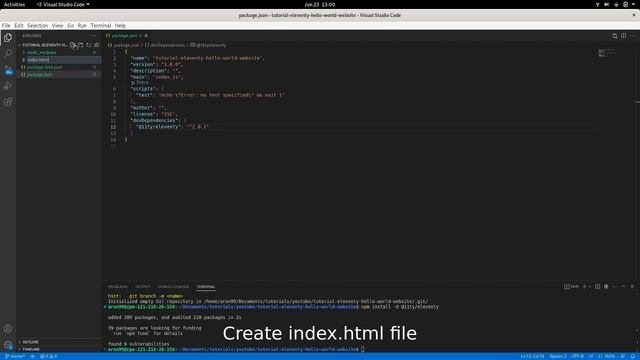Switch to the Debug Console tab
Viewport: 640px width, 360px height.
pos(173,287)
